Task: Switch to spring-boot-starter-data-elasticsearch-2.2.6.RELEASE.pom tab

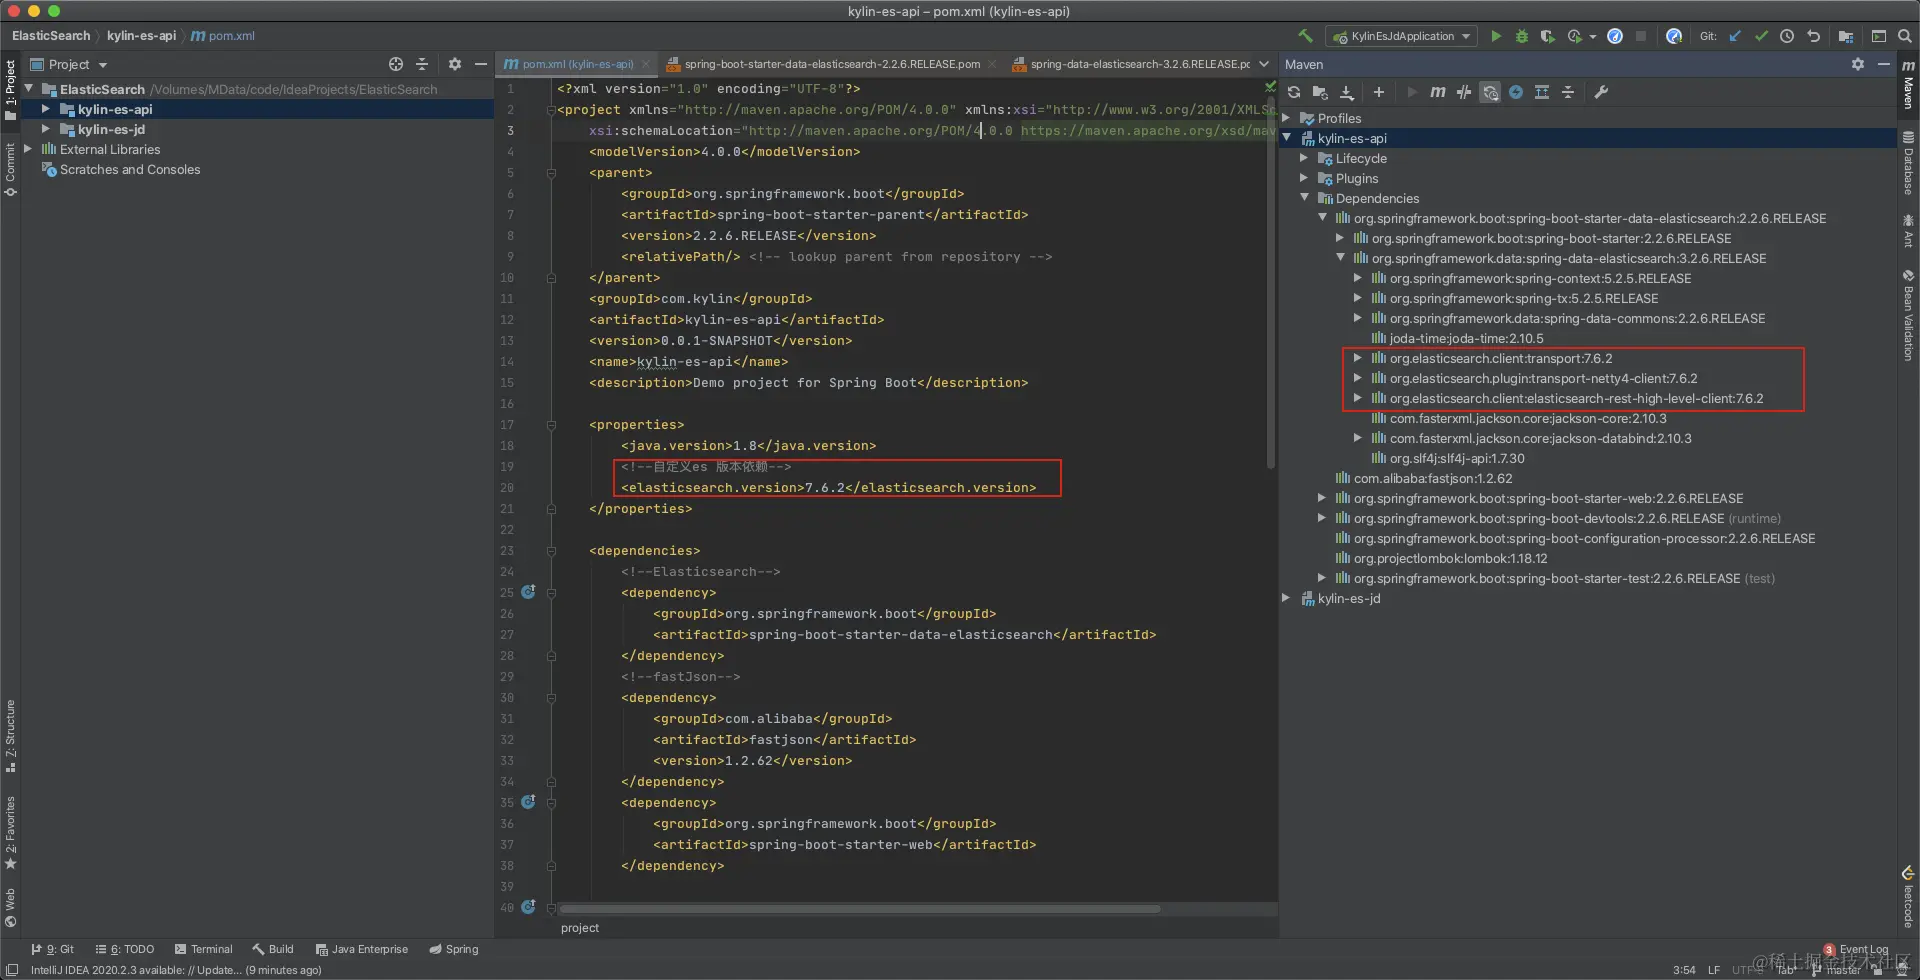Action: (x=831, y=64)
